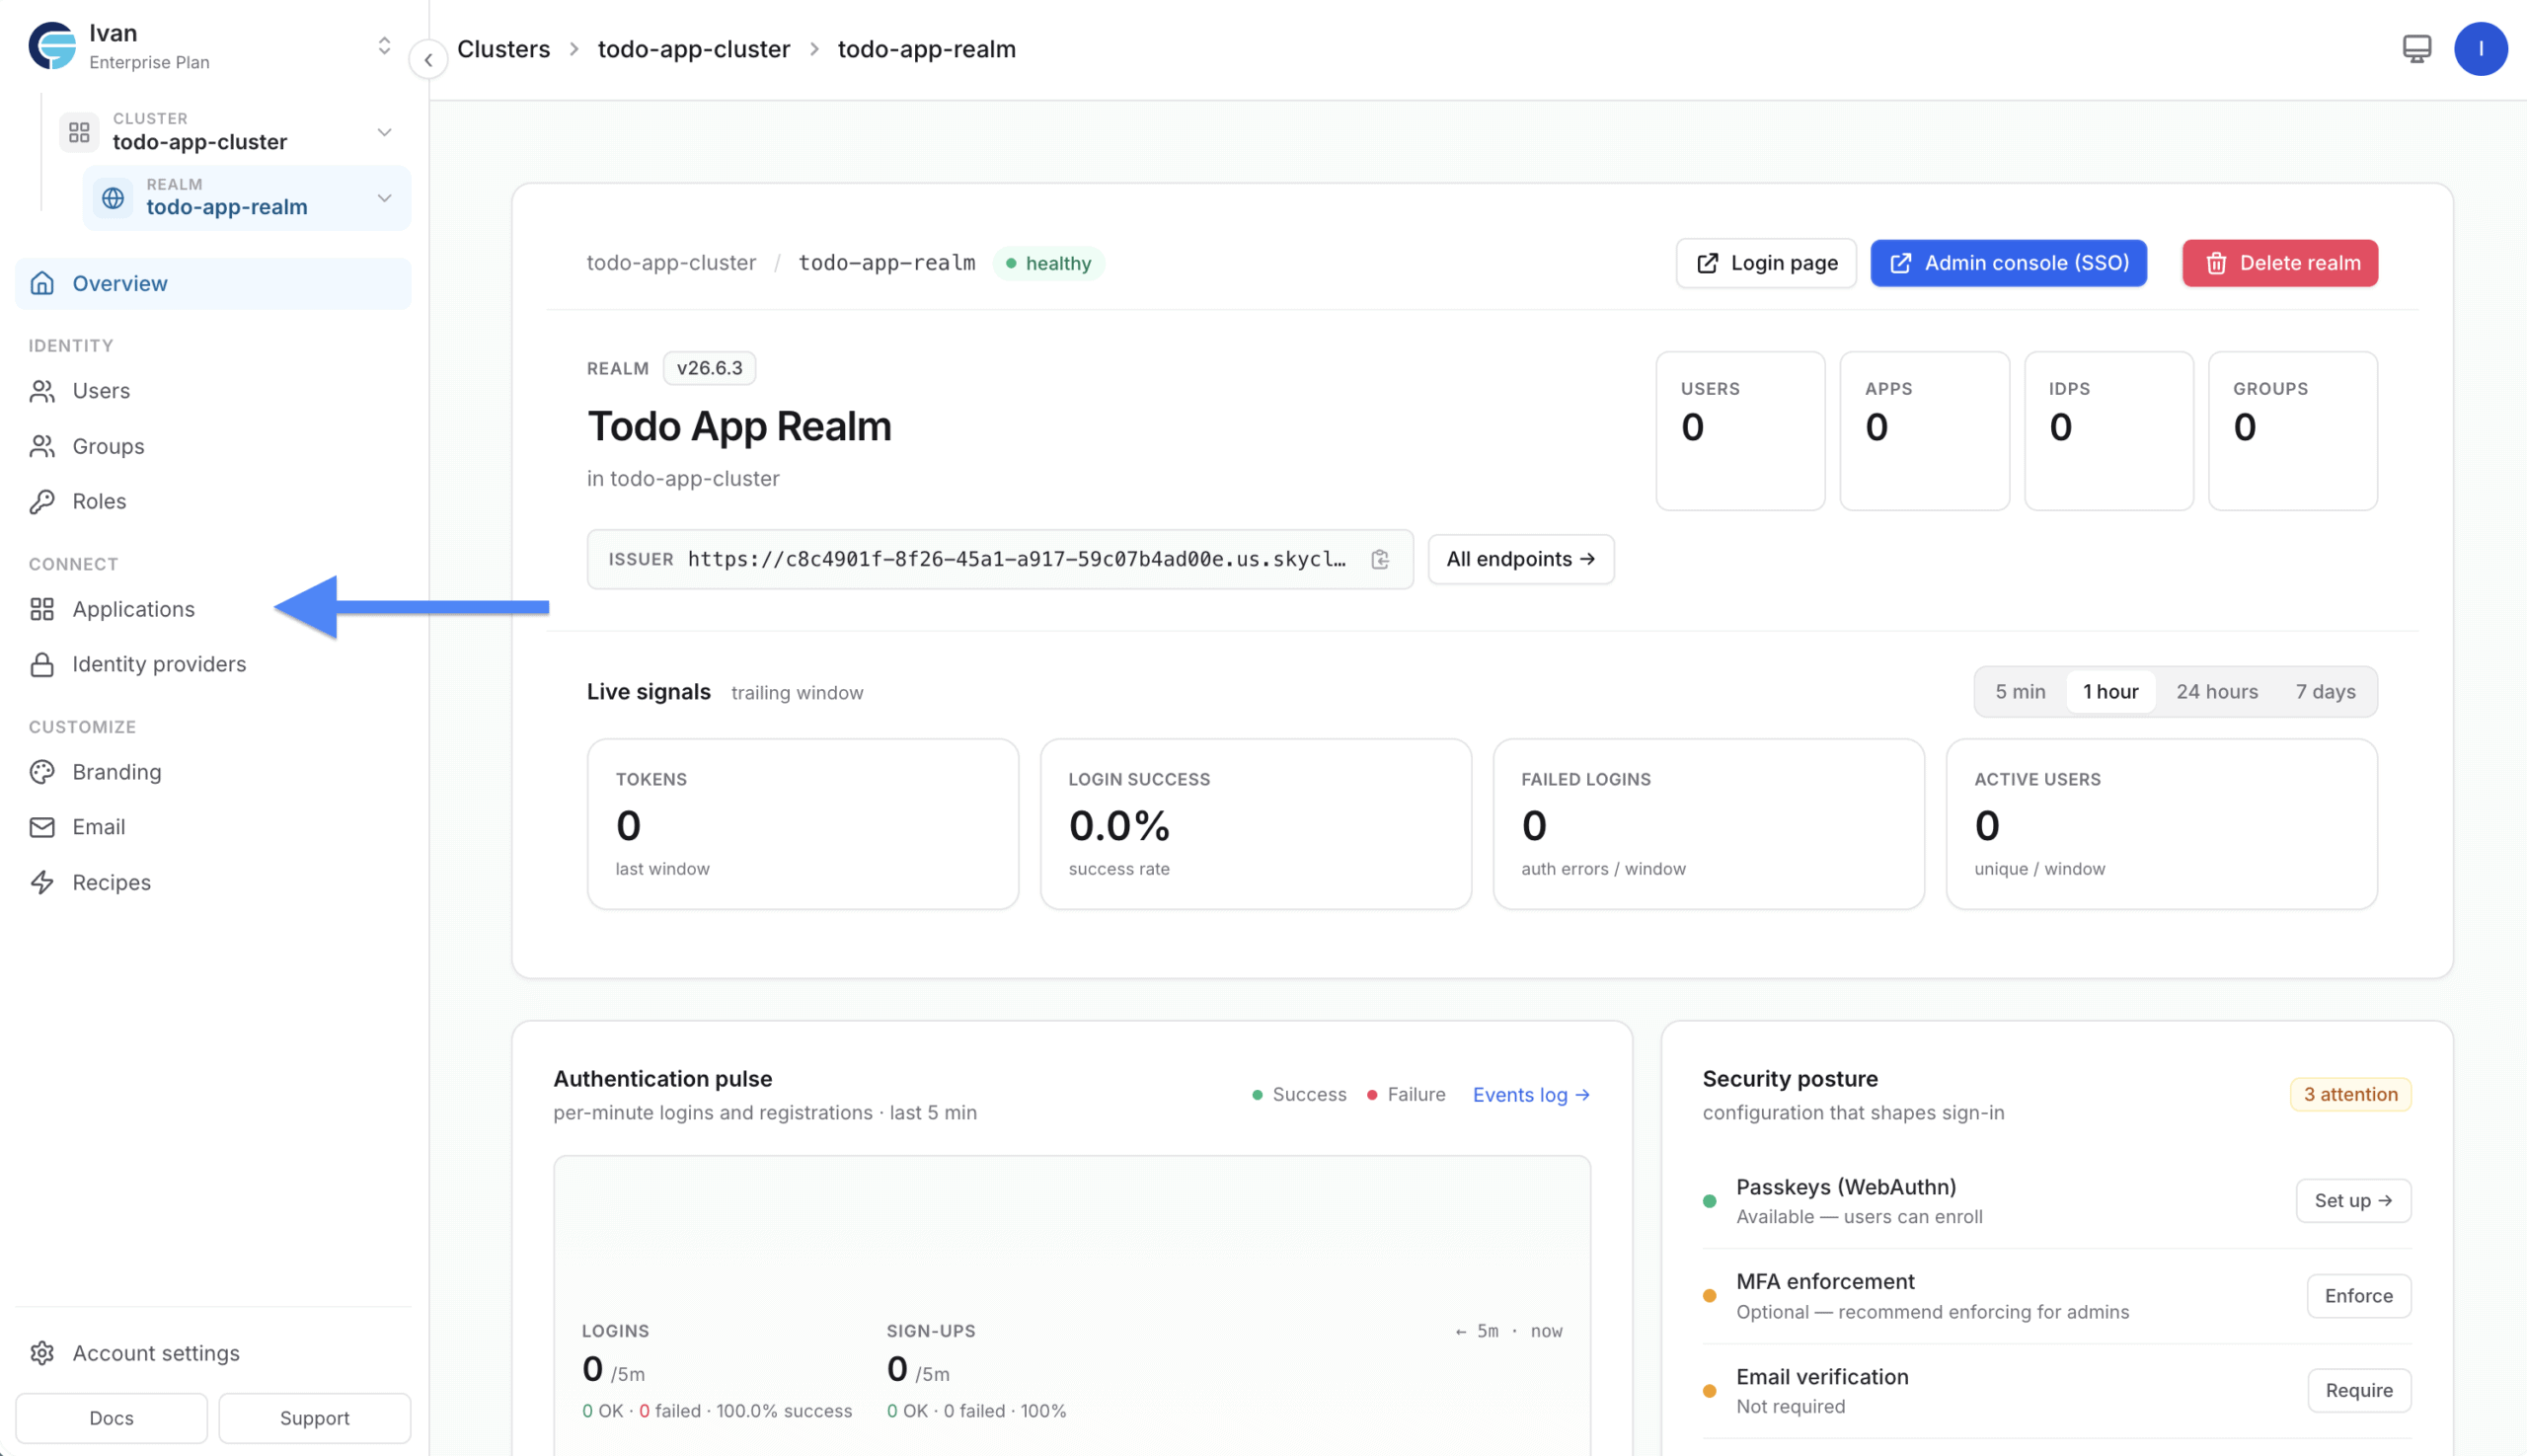This screenshot has height=1456, width=2527.
Task: Click the Recipes lightning bolt icon
Action: click(x=42, y=882)
